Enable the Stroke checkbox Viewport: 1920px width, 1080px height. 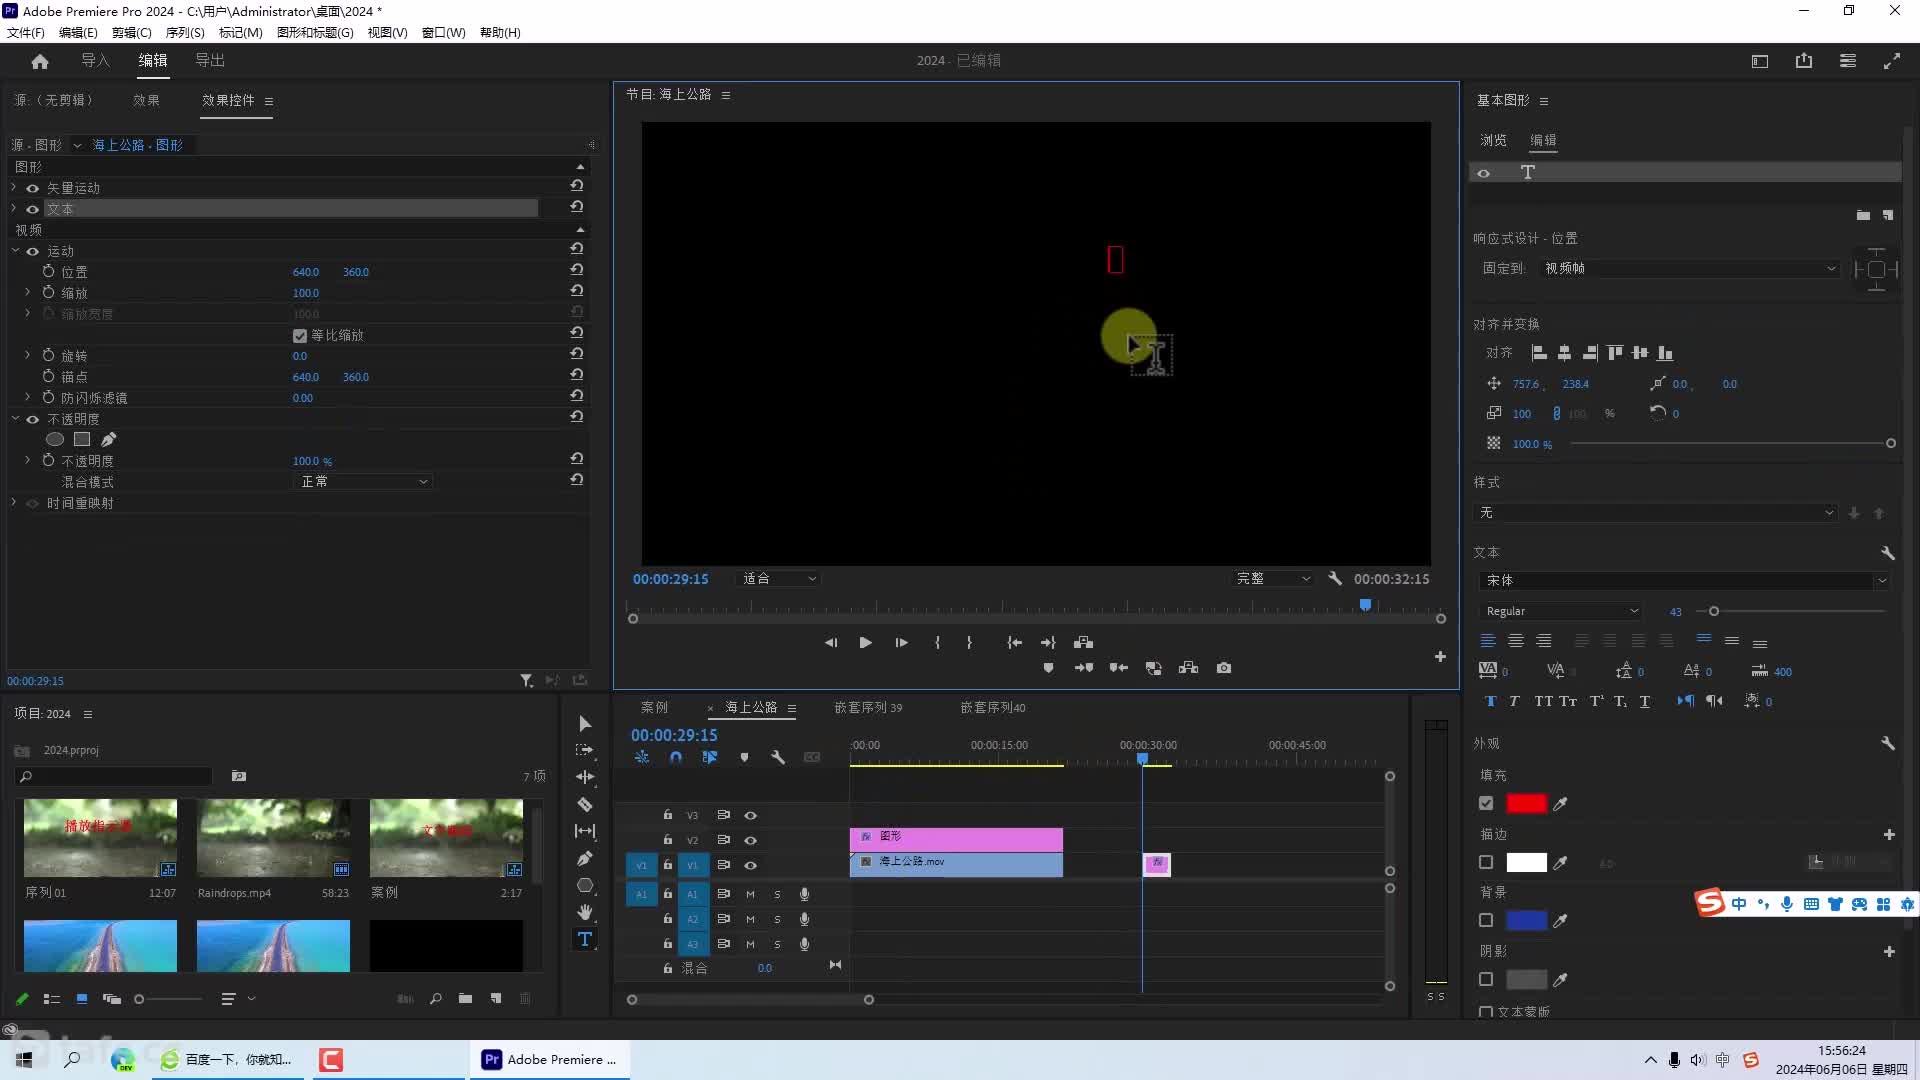pyautogui.click(x=1486, y=862)
